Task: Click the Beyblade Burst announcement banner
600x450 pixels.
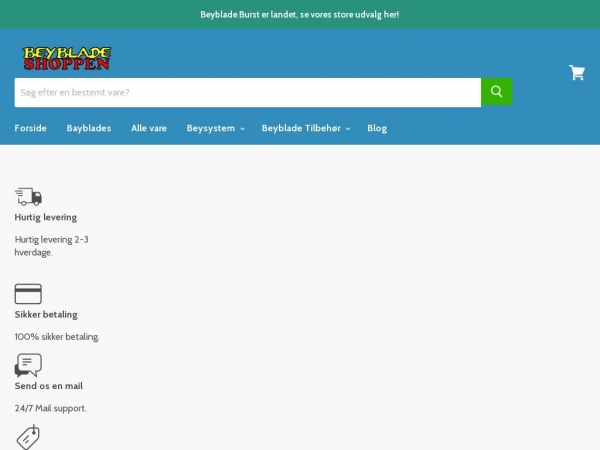Action: coord(300,15)
